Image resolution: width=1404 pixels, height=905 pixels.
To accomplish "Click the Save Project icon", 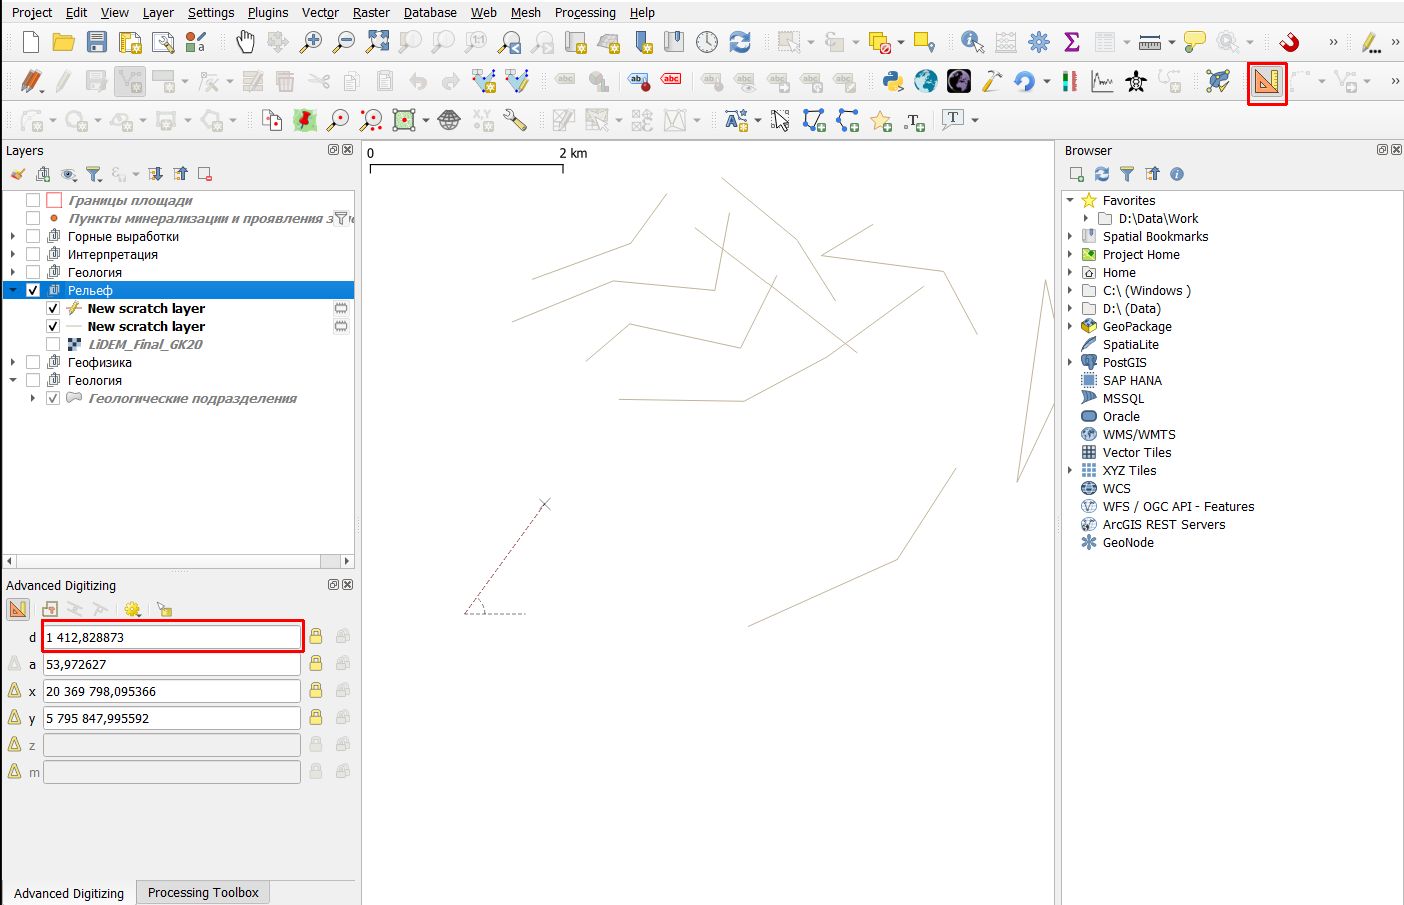I will tap(97, 42).
